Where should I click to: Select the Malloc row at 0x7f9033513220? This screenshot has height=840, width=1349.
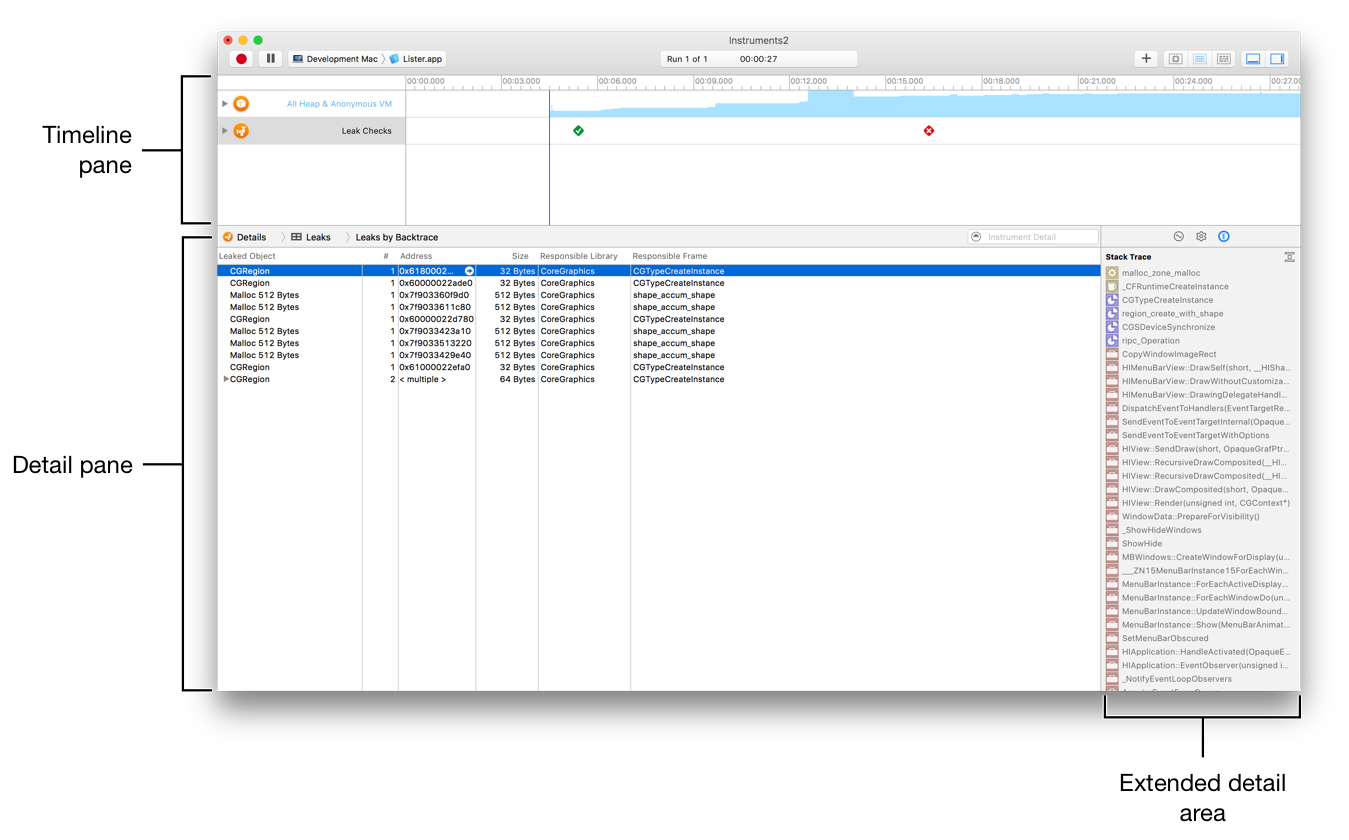(x=659, y=343)
